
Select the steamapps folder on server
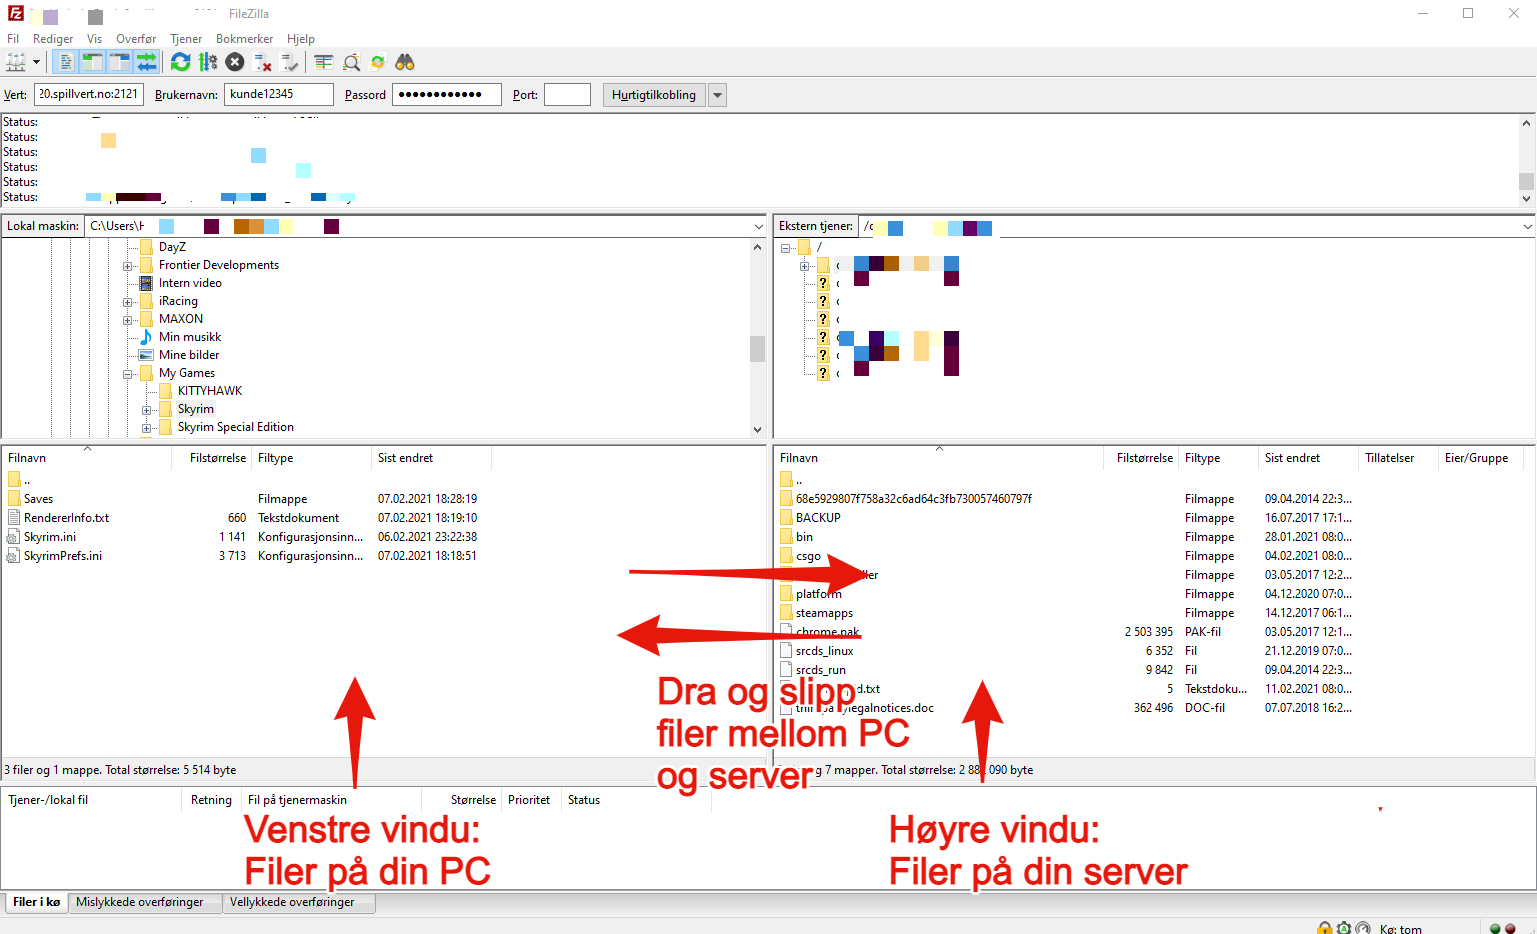pos(824,613)
